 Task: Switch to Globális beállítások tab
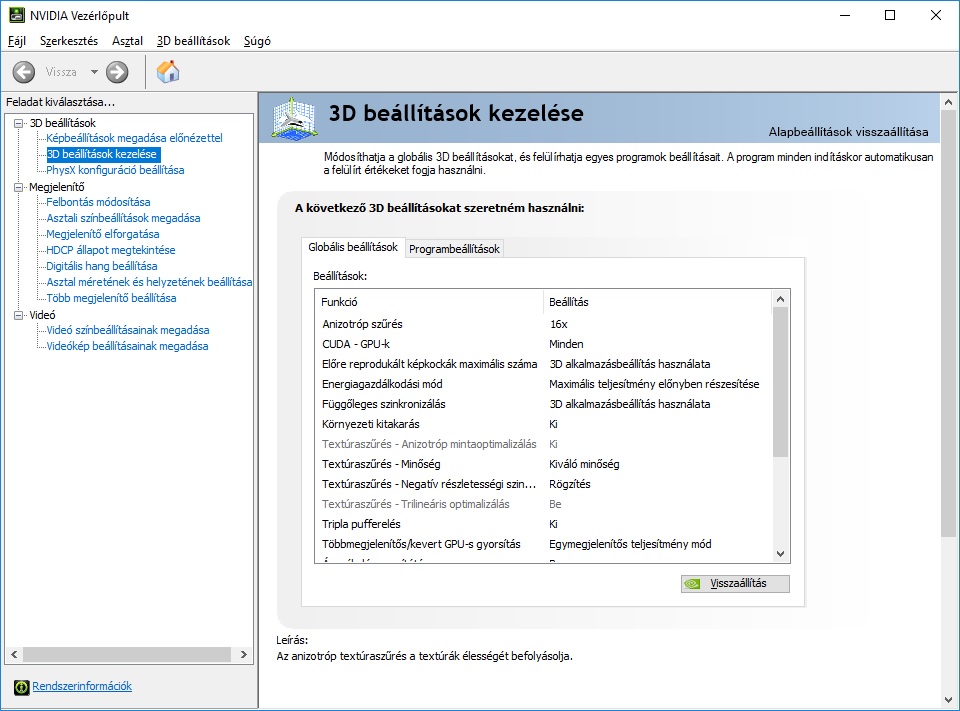[x=353, y=247]
